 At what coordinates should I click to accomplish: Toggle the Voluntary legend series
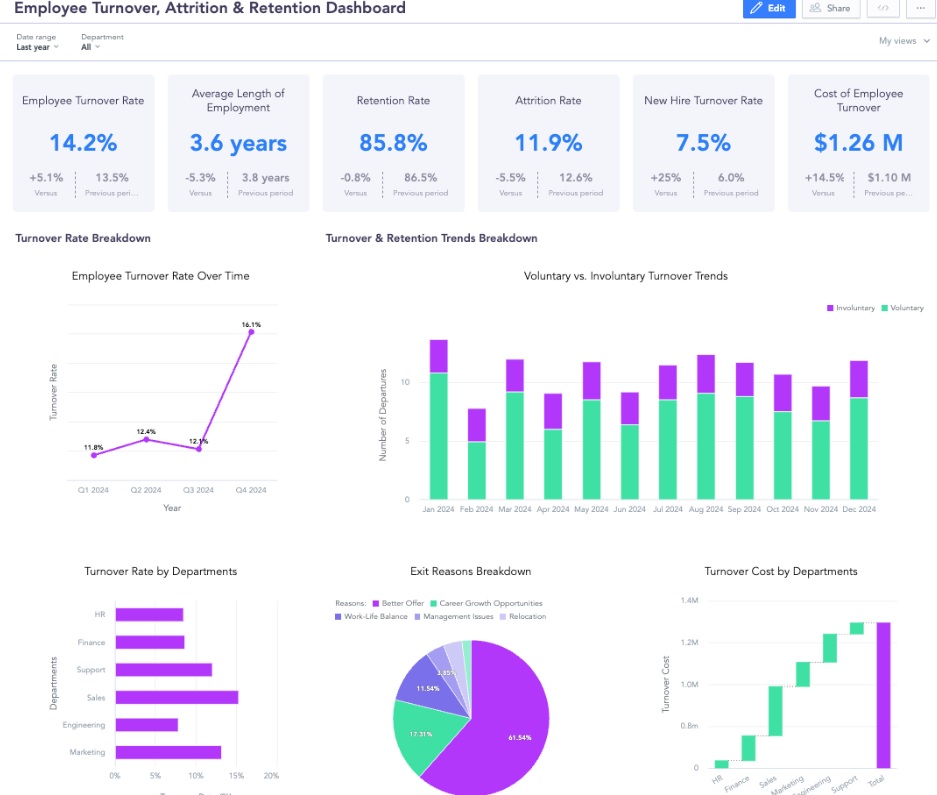903,308
